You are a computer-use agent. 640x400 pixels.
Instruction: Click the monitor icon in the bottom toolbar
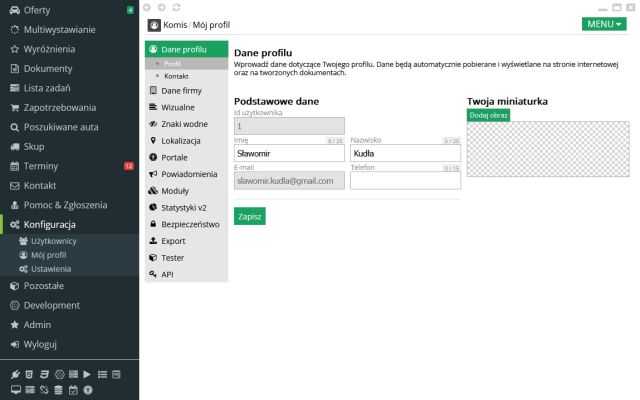coord(15,389)
